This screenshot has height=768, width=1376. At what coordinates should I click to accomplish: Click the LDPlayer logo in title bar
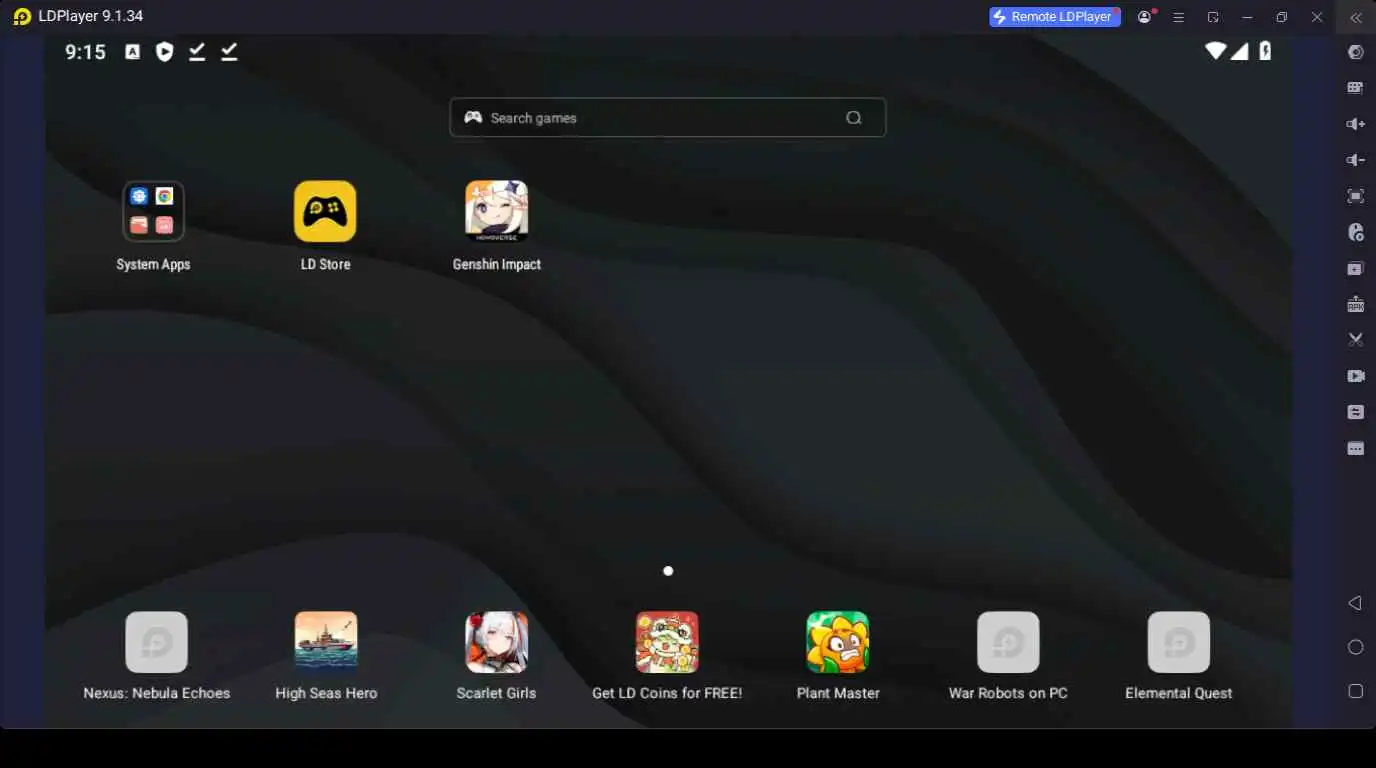tap(22, 17)
